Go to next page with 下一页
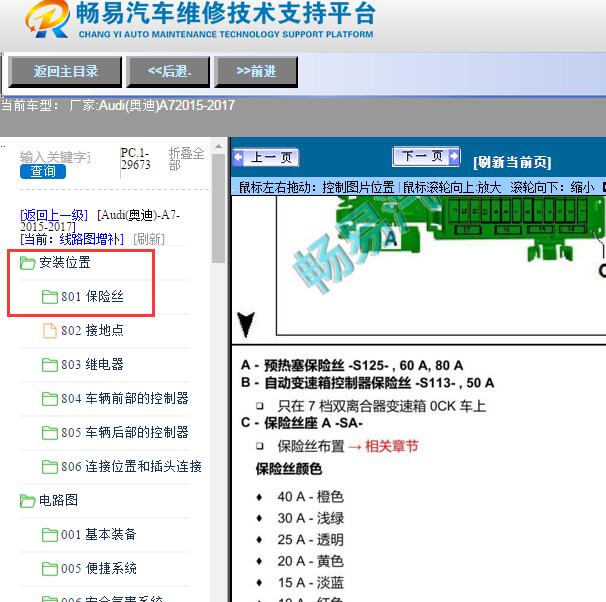Viewport: 606px width, 602px height. coord(426,156)
